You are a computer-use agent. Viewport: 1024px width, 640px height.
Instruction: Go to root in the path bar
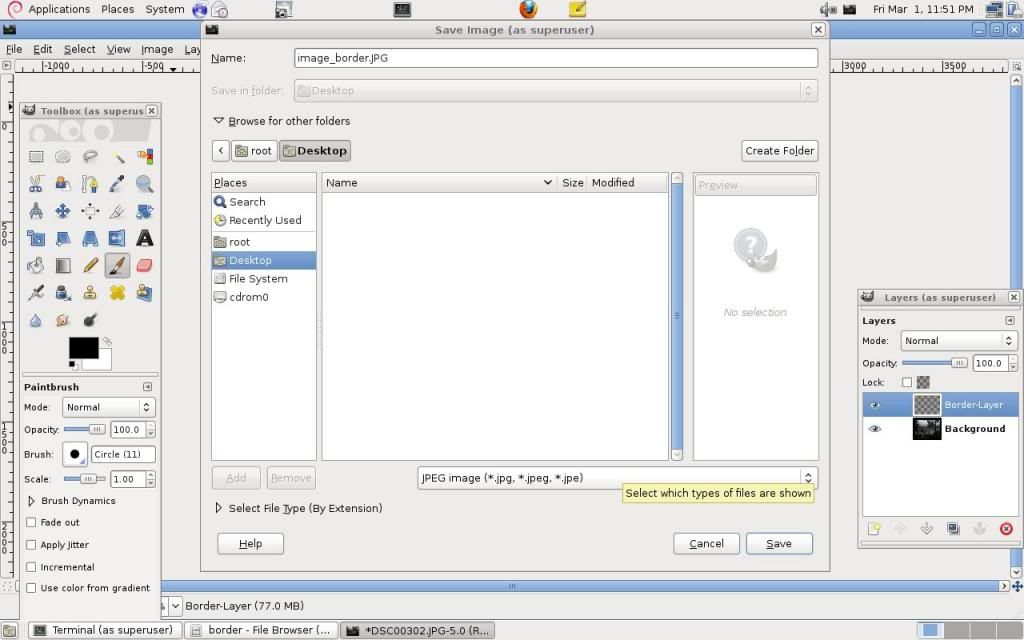click(254, 151)
